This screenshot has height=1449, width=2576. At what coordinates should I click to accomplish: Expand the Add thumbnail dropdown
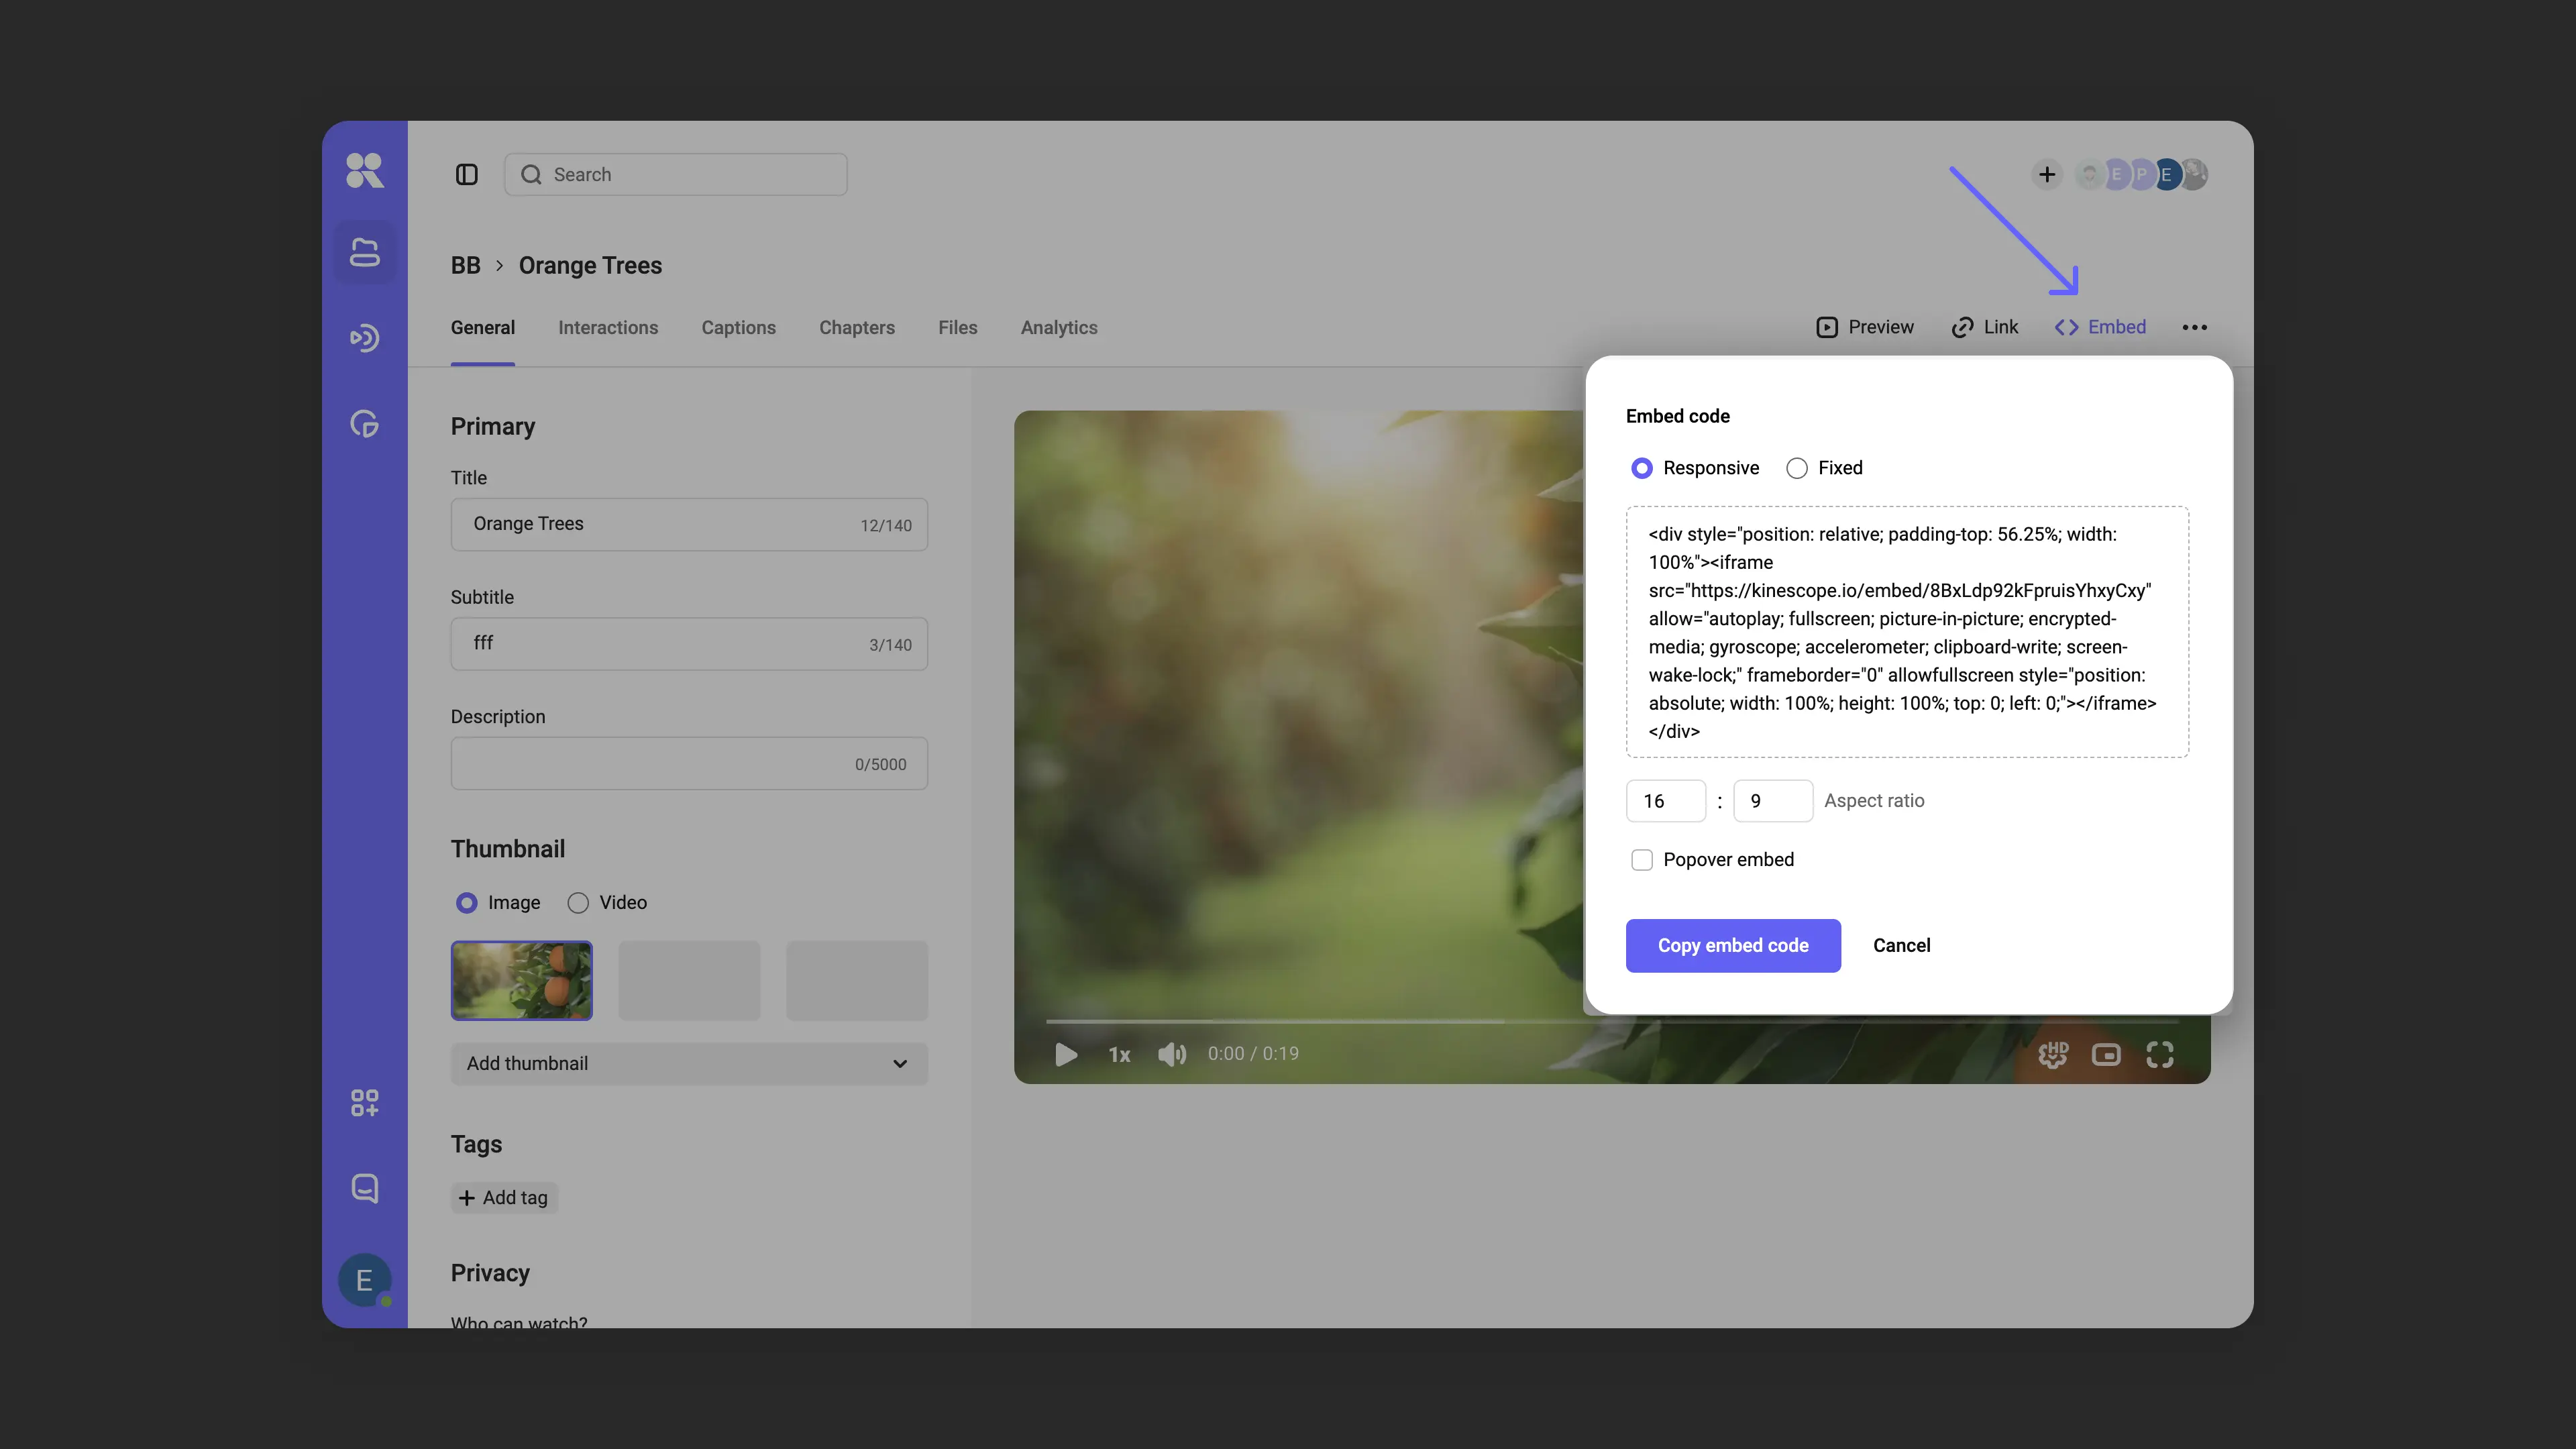tap(689, 1064)
